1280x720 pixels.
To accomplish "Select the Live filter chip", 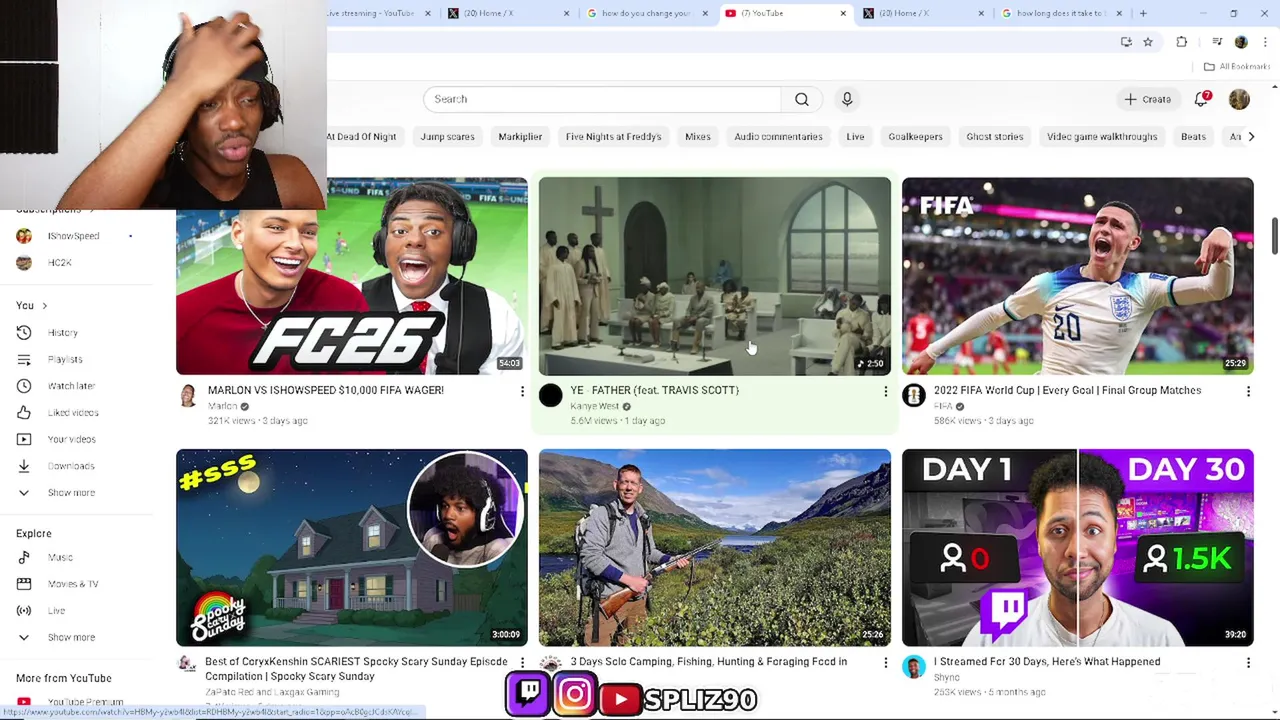I will pyautogui.click(x=855, y=136).
